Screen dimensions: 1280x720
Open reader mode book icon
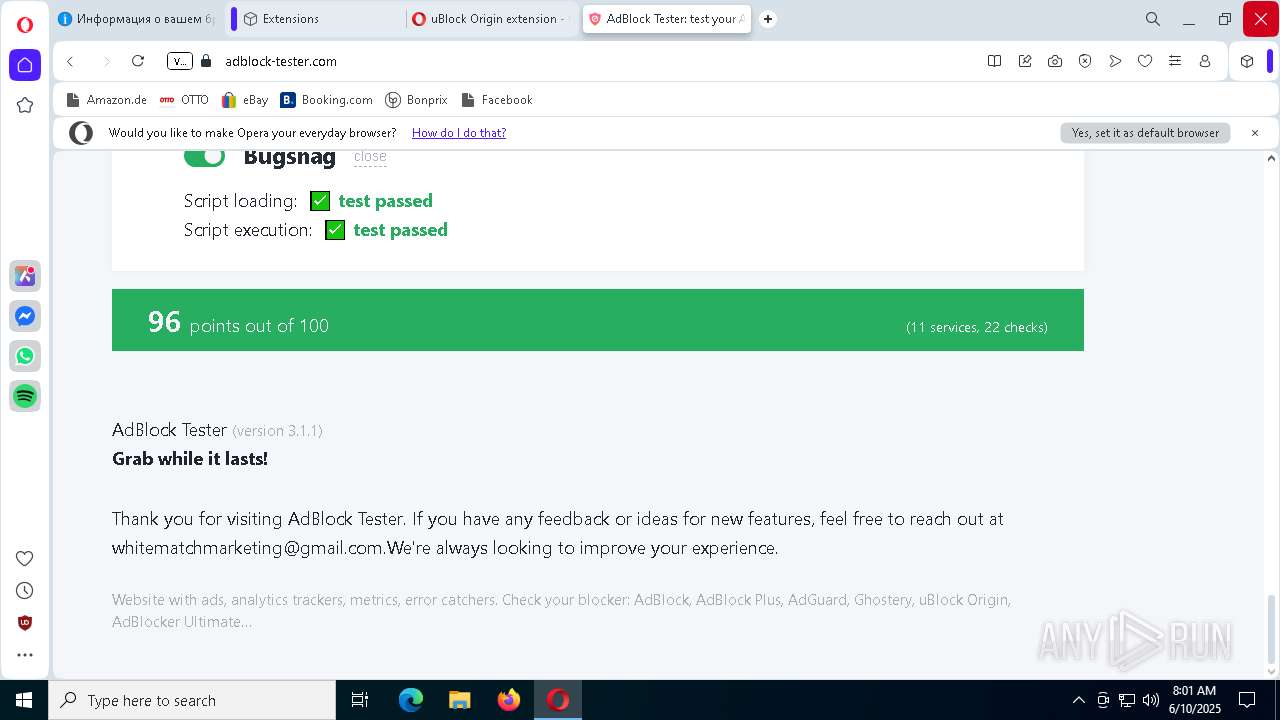994,61
